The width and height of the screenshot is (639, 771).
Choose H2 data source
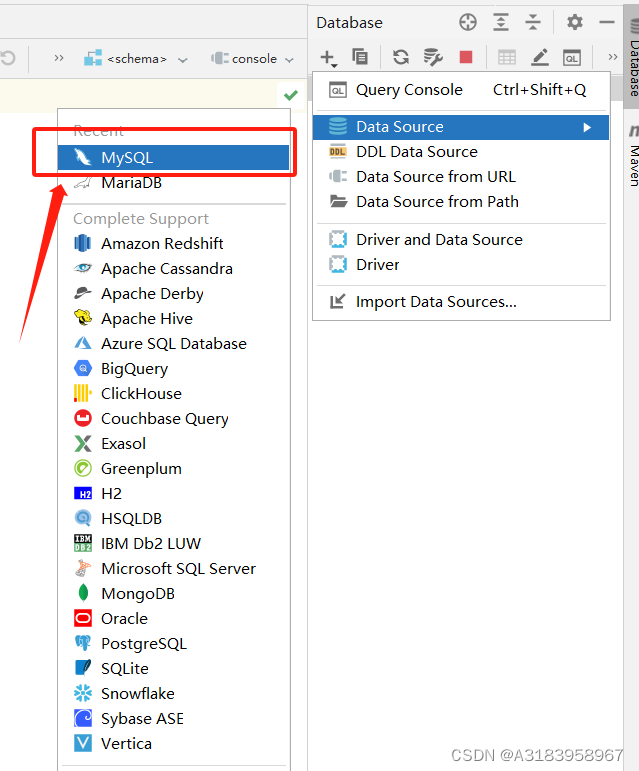coord(173,494)
